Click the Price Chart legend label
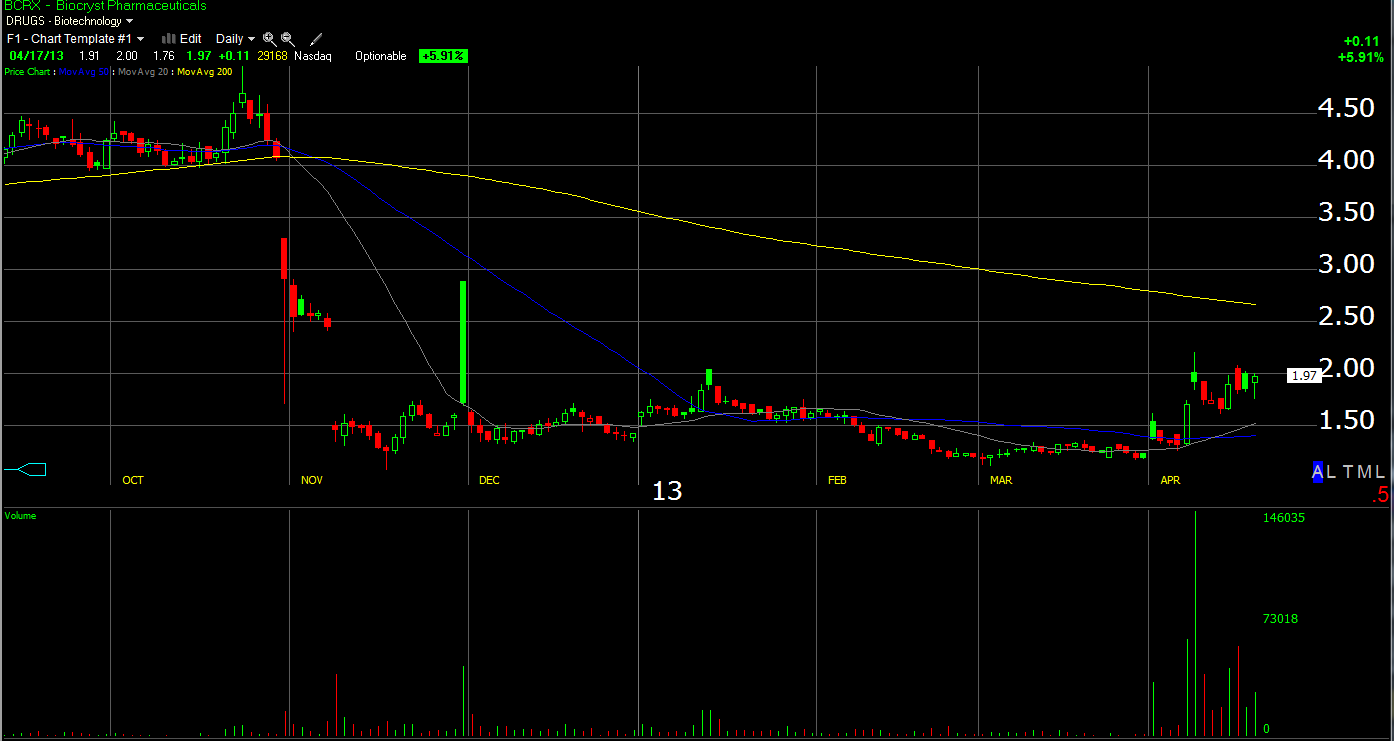Screen dimensions: 1394x741 coord(27,72)
